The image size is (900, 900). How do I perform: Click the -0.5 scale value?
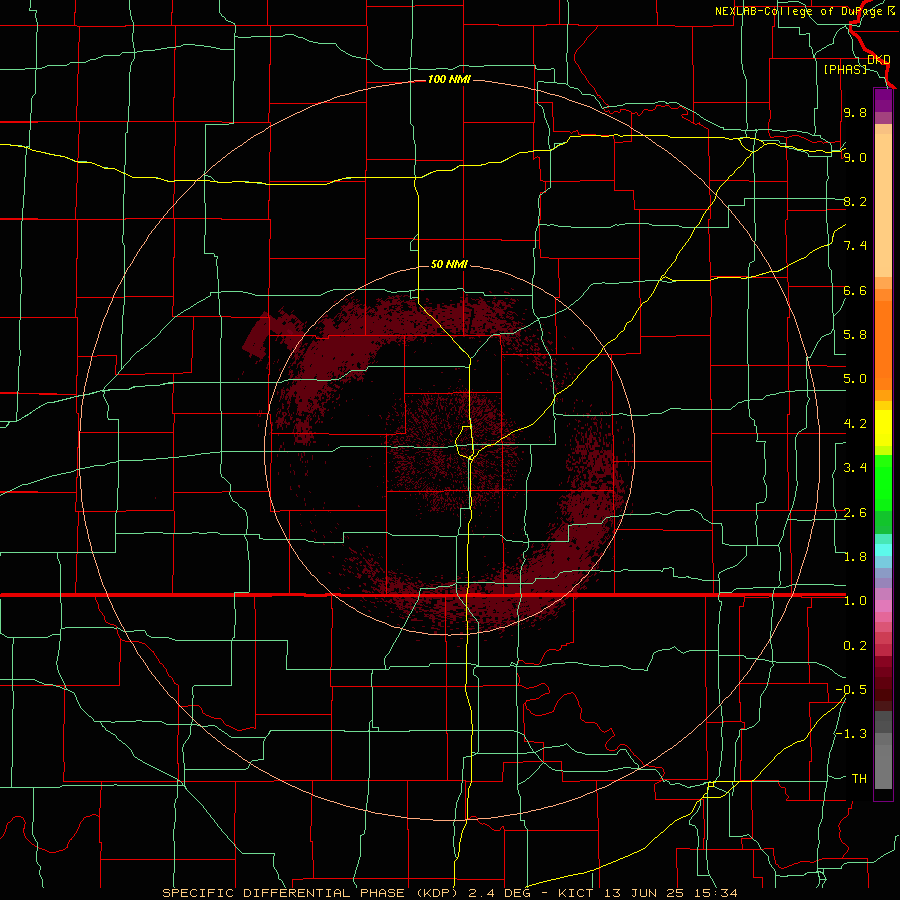[851, 690]
